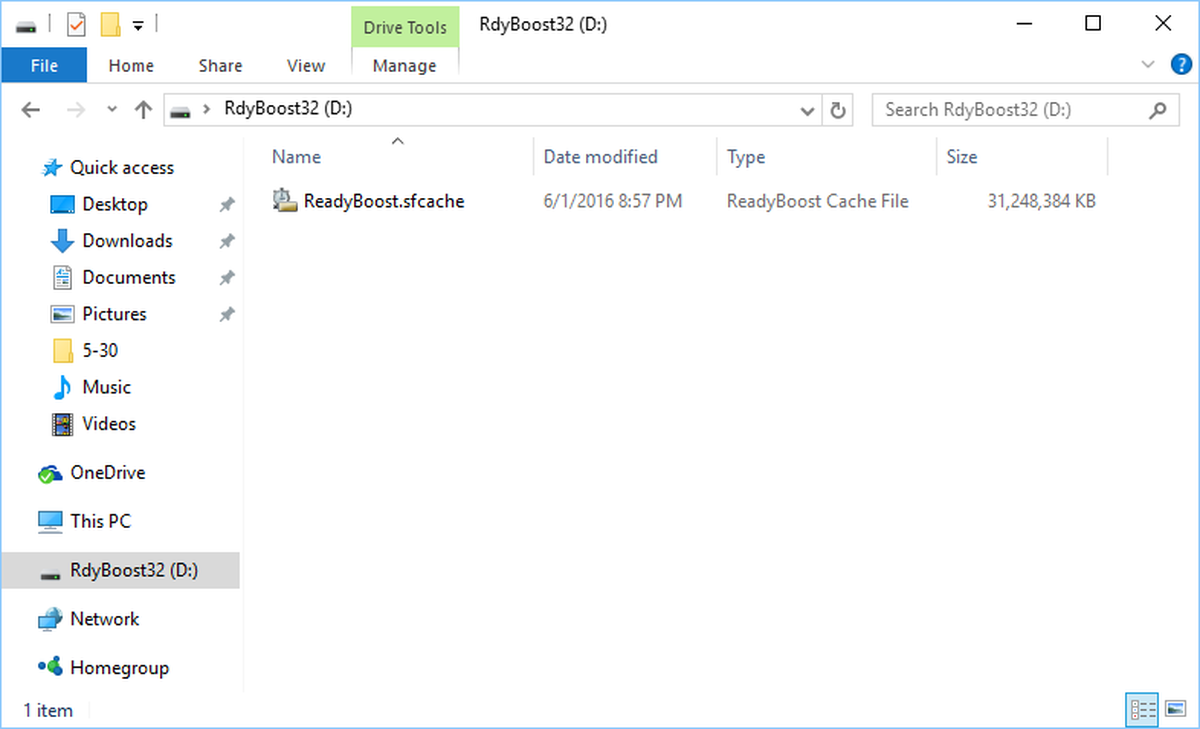Expand the ribbon with the chevron arrow

coord(1149,64)
